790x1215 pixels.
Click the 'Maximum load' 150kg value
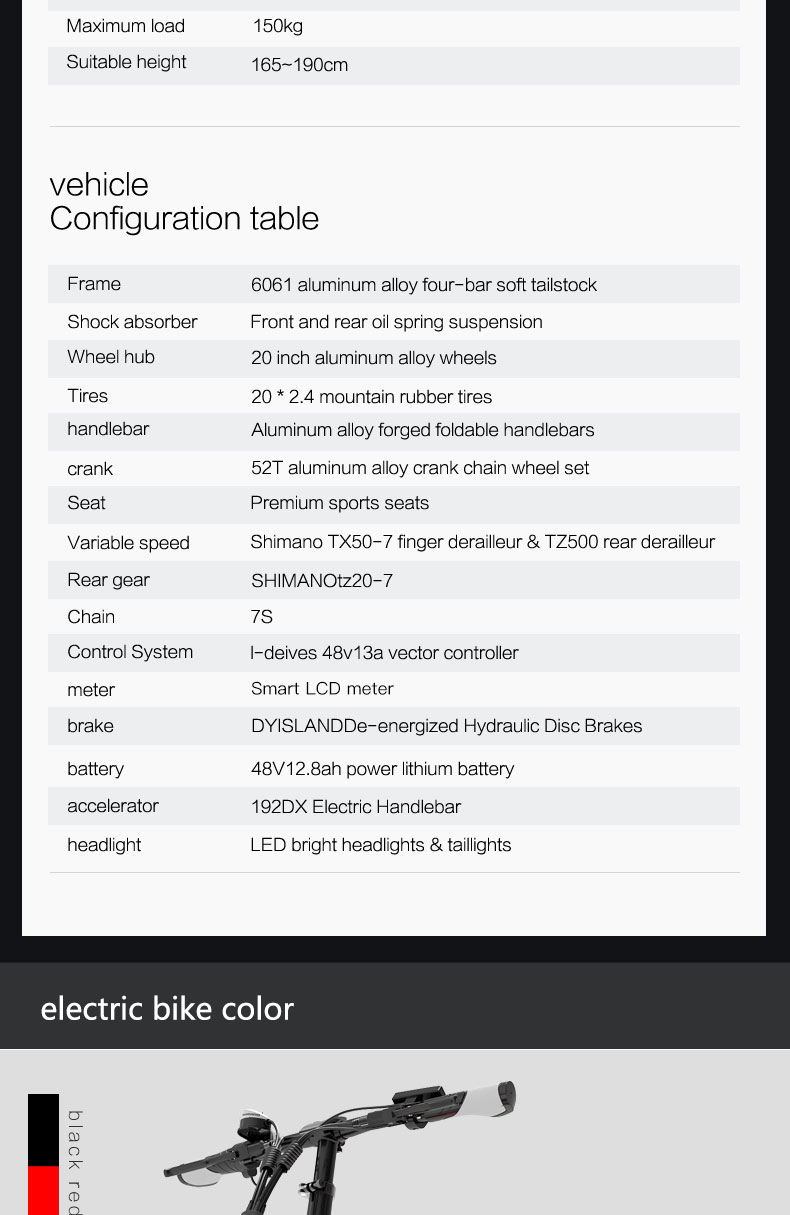pos(277,26)
